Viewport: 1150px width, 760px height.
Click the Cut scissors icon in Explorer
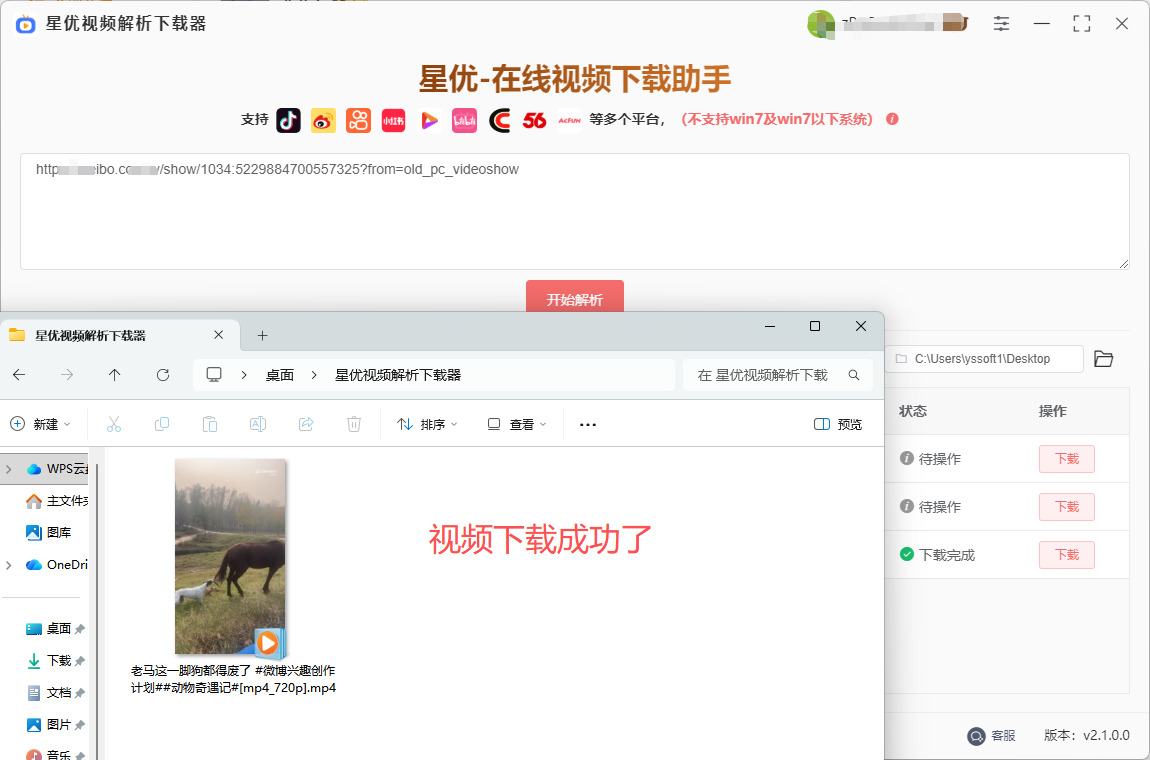tap(114, 424)
